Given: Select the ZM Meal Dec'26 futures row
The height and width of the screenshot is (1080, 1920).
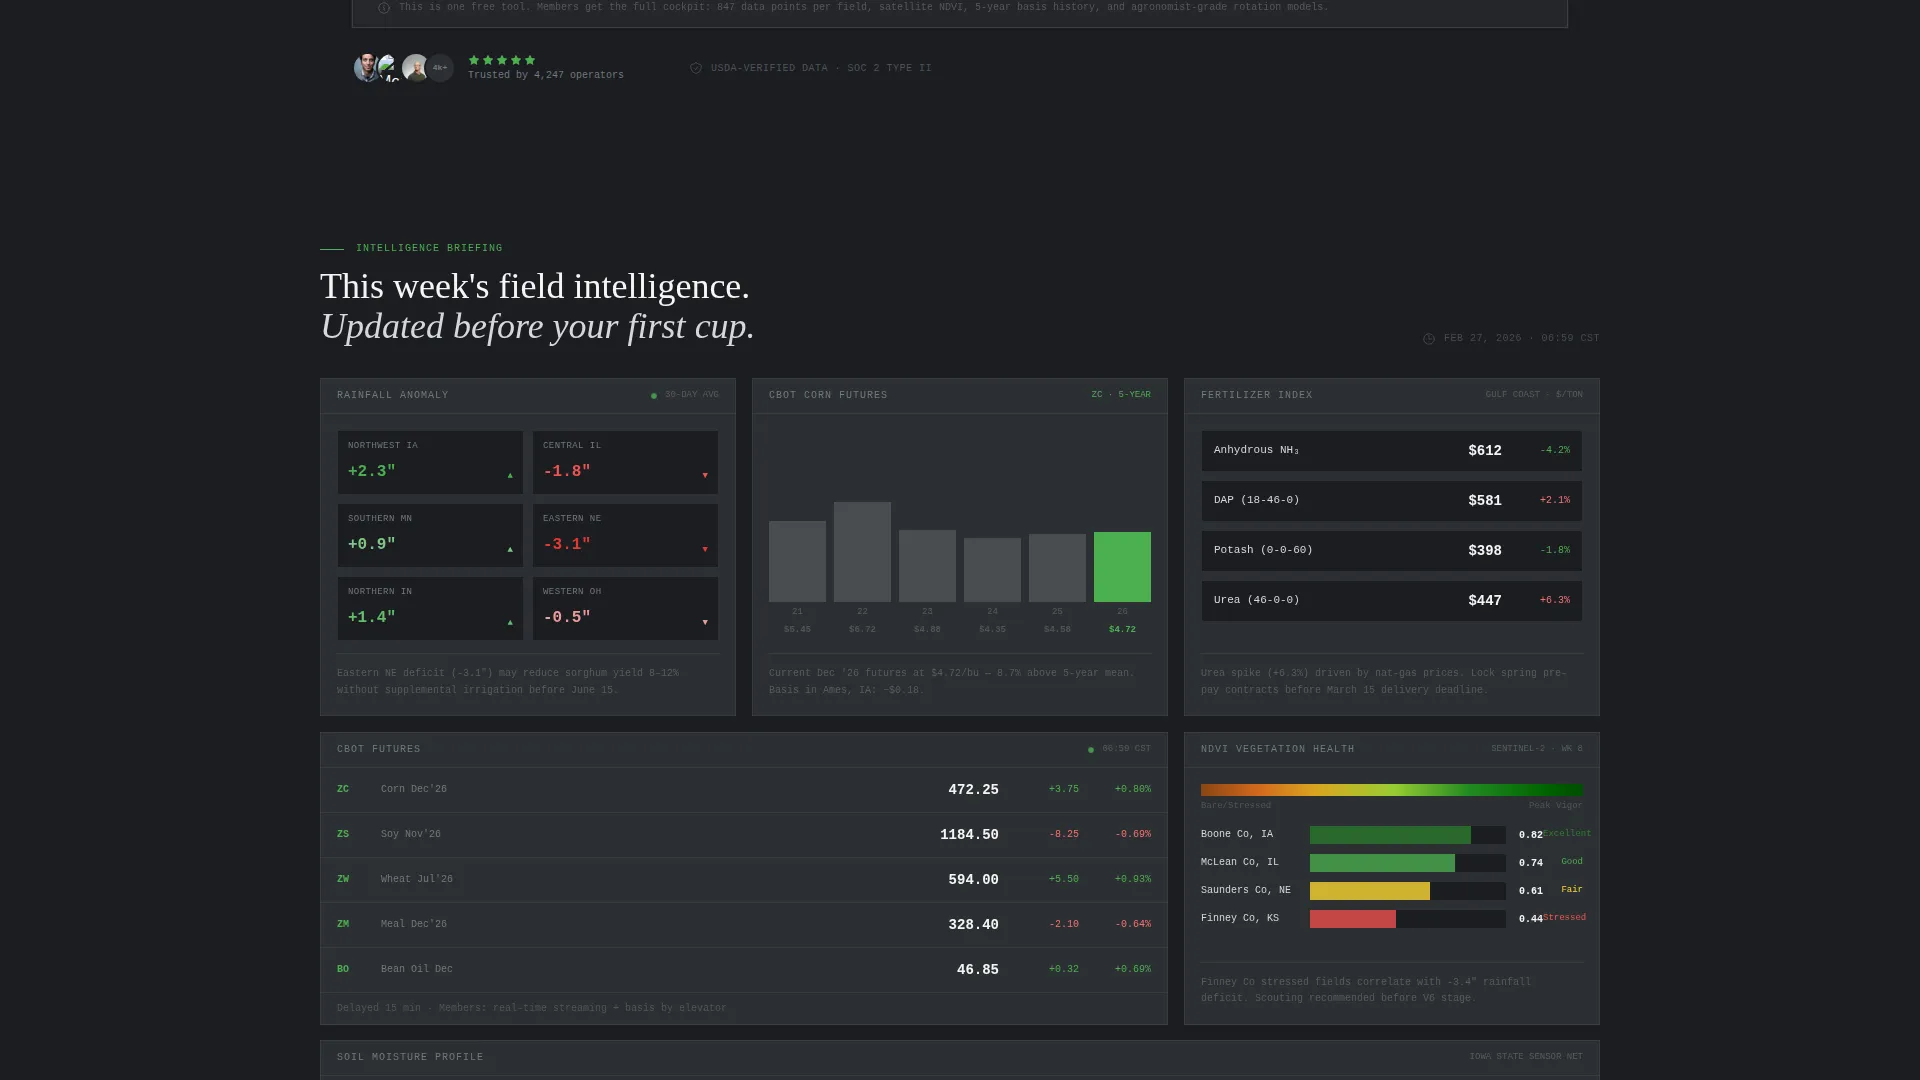Looking at the screenshot, I should [744, 925].
